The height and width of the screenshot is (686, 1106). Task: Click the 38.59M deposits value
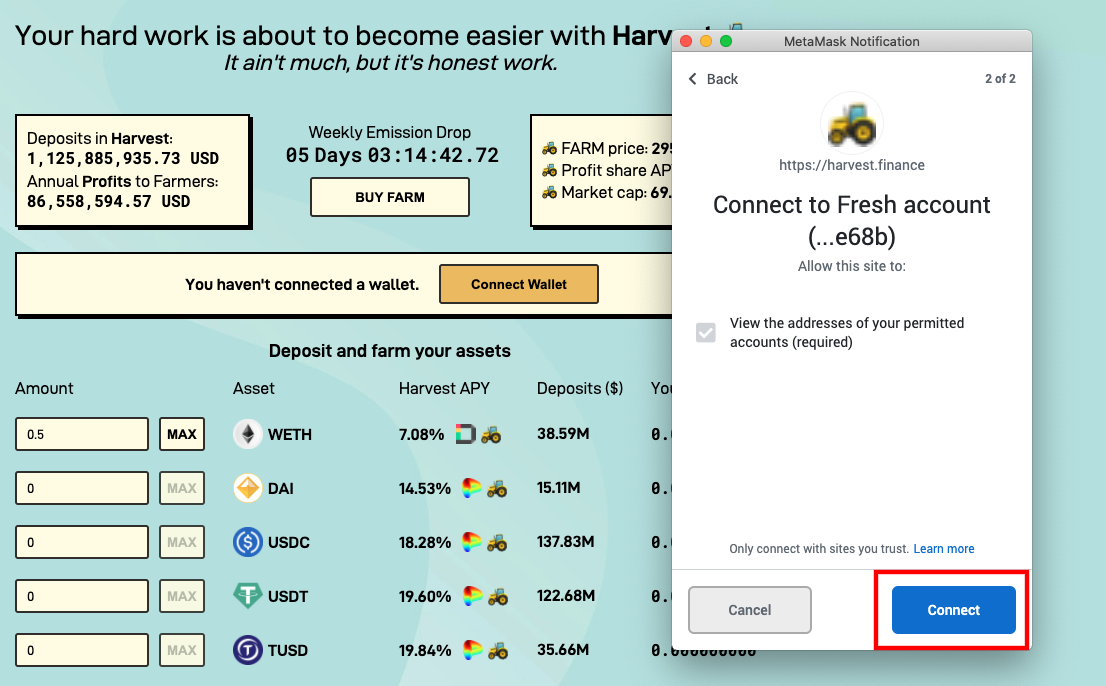[563, 434]
